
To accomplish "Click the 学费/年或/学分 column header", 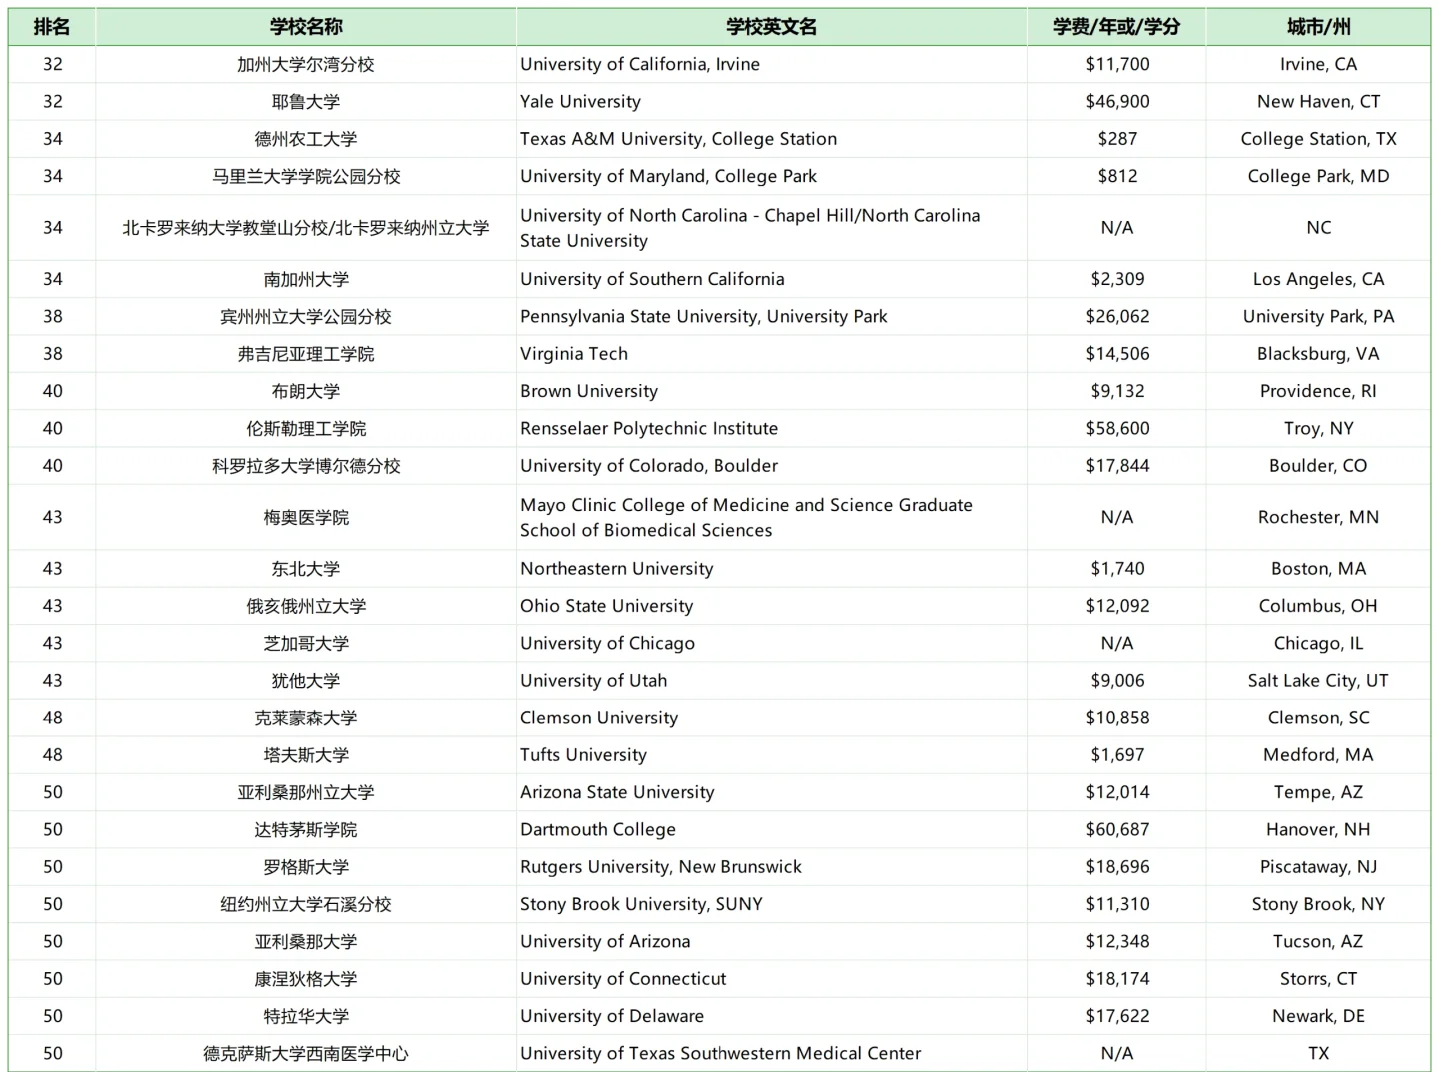I will point(1116,27).
